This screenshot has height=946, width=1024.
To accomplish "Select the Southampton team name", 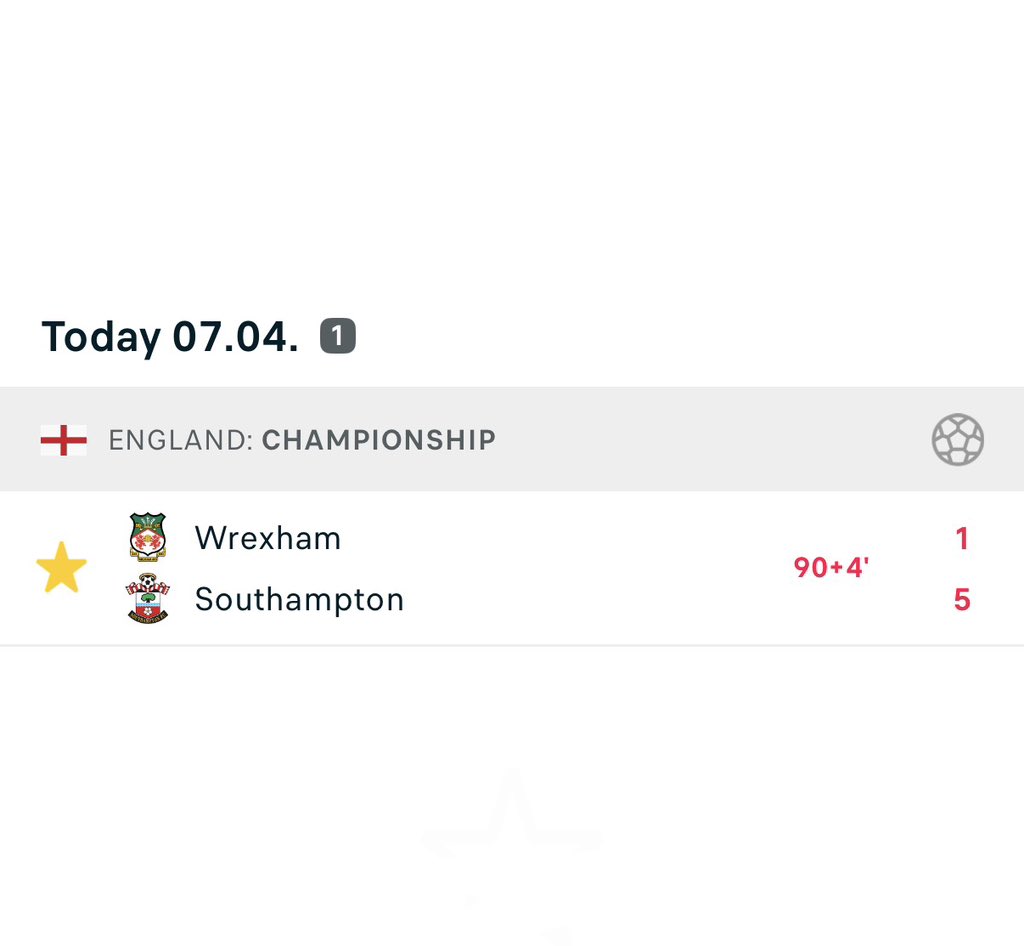I will pos(299,600).
